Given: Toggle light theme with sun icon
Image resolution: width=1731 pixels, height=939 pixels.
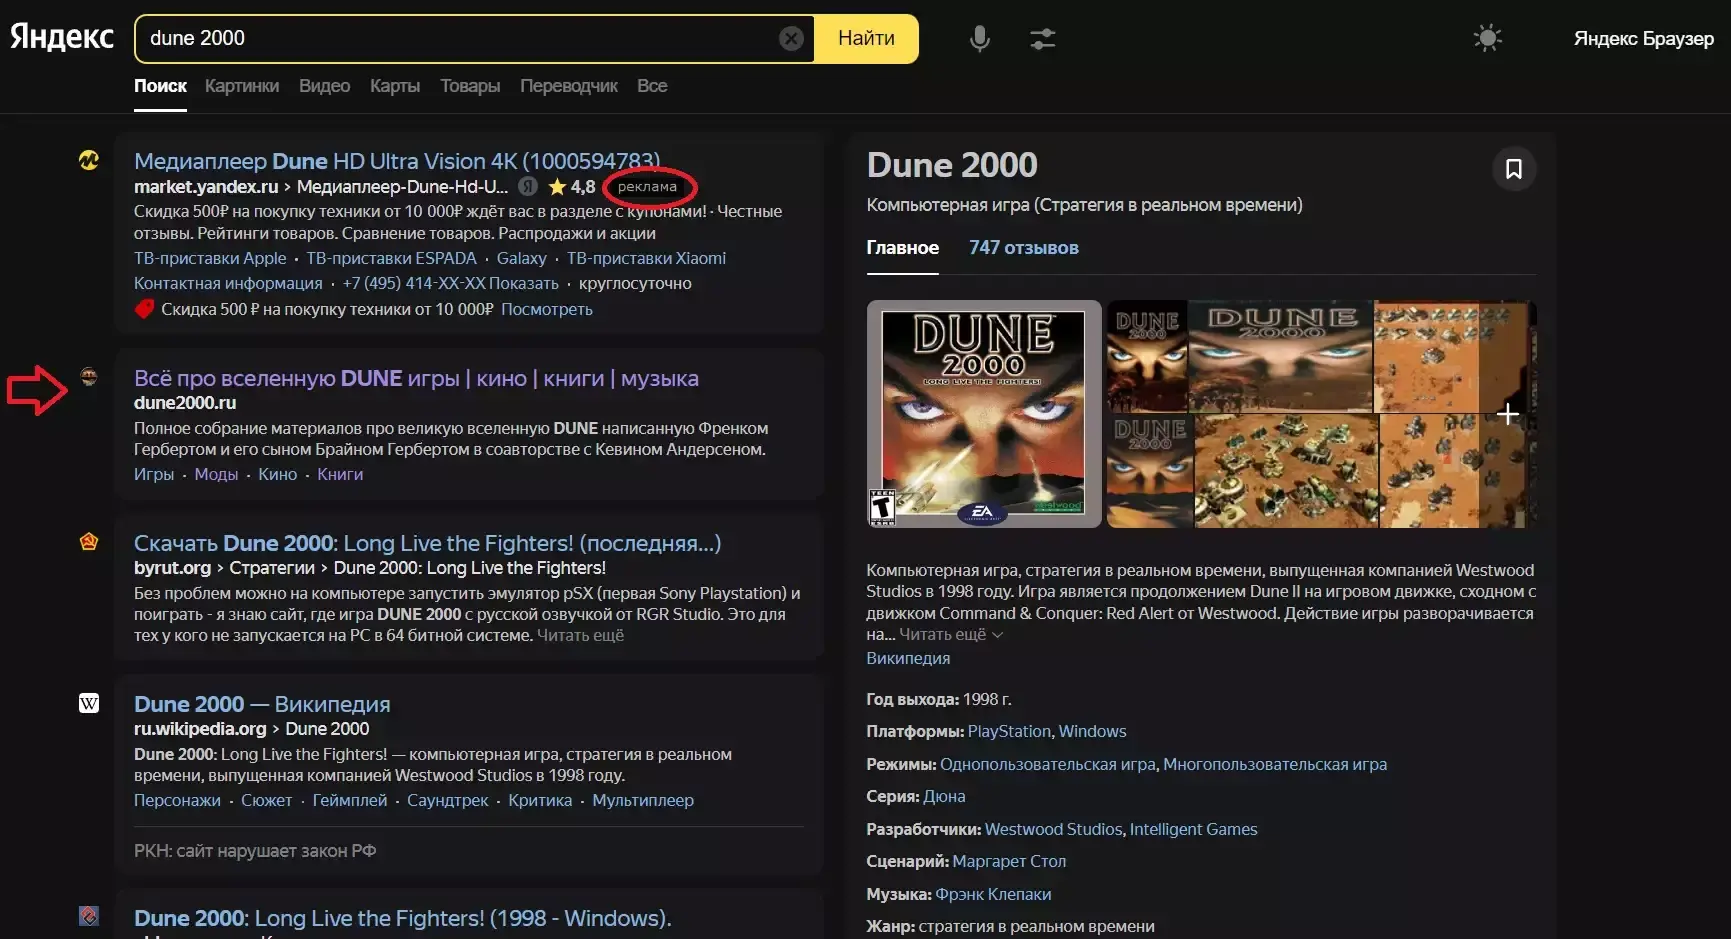Looking at the screenshot, I should (x=1488, y=38).
